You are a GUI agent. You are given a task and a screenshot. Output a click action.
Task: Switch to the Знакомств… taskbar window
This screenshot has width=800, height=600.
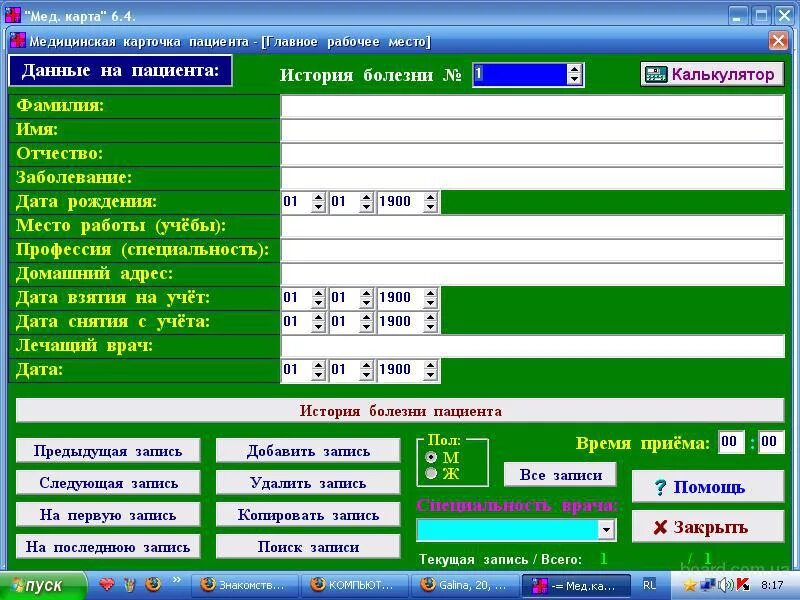coord(245,585)
